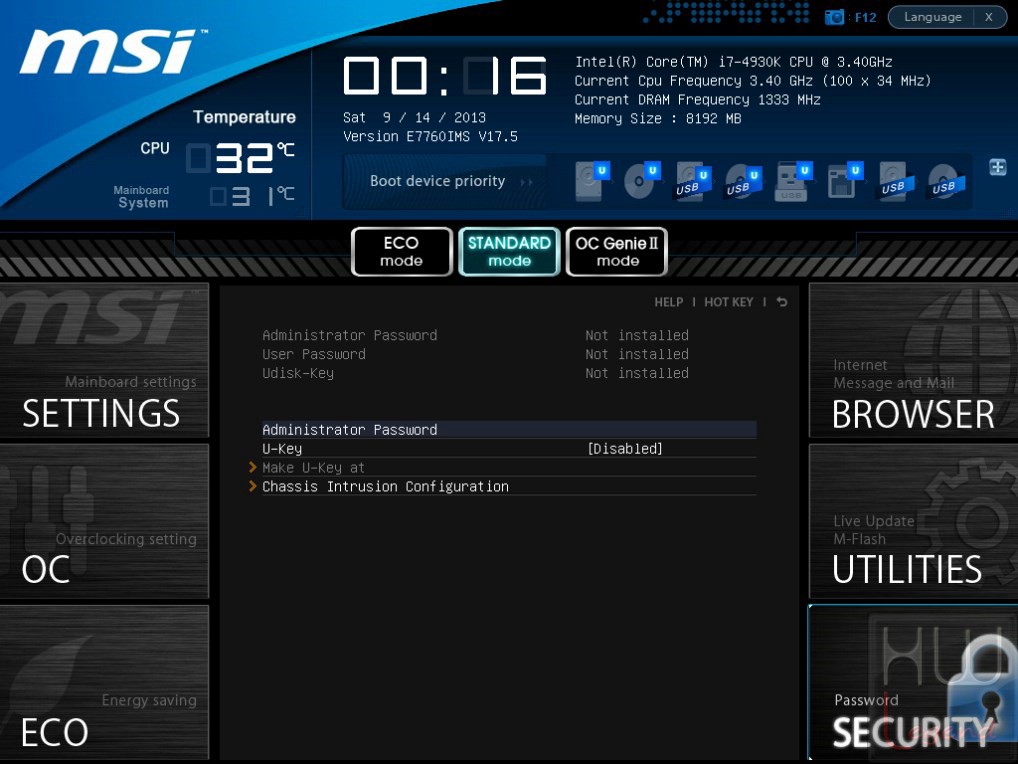
Task: Click the Boot device priority label
Action: pos(438,181)
